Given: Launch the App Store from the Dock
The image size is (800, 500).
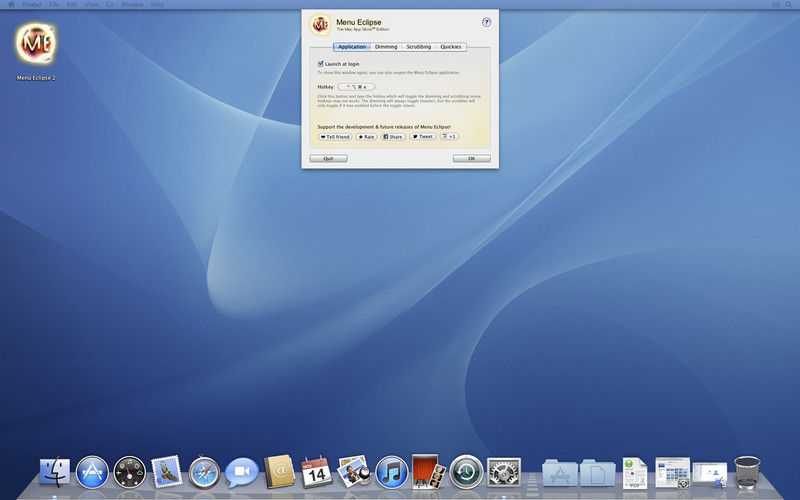Looking at the screenshot, I should [92, 472].
